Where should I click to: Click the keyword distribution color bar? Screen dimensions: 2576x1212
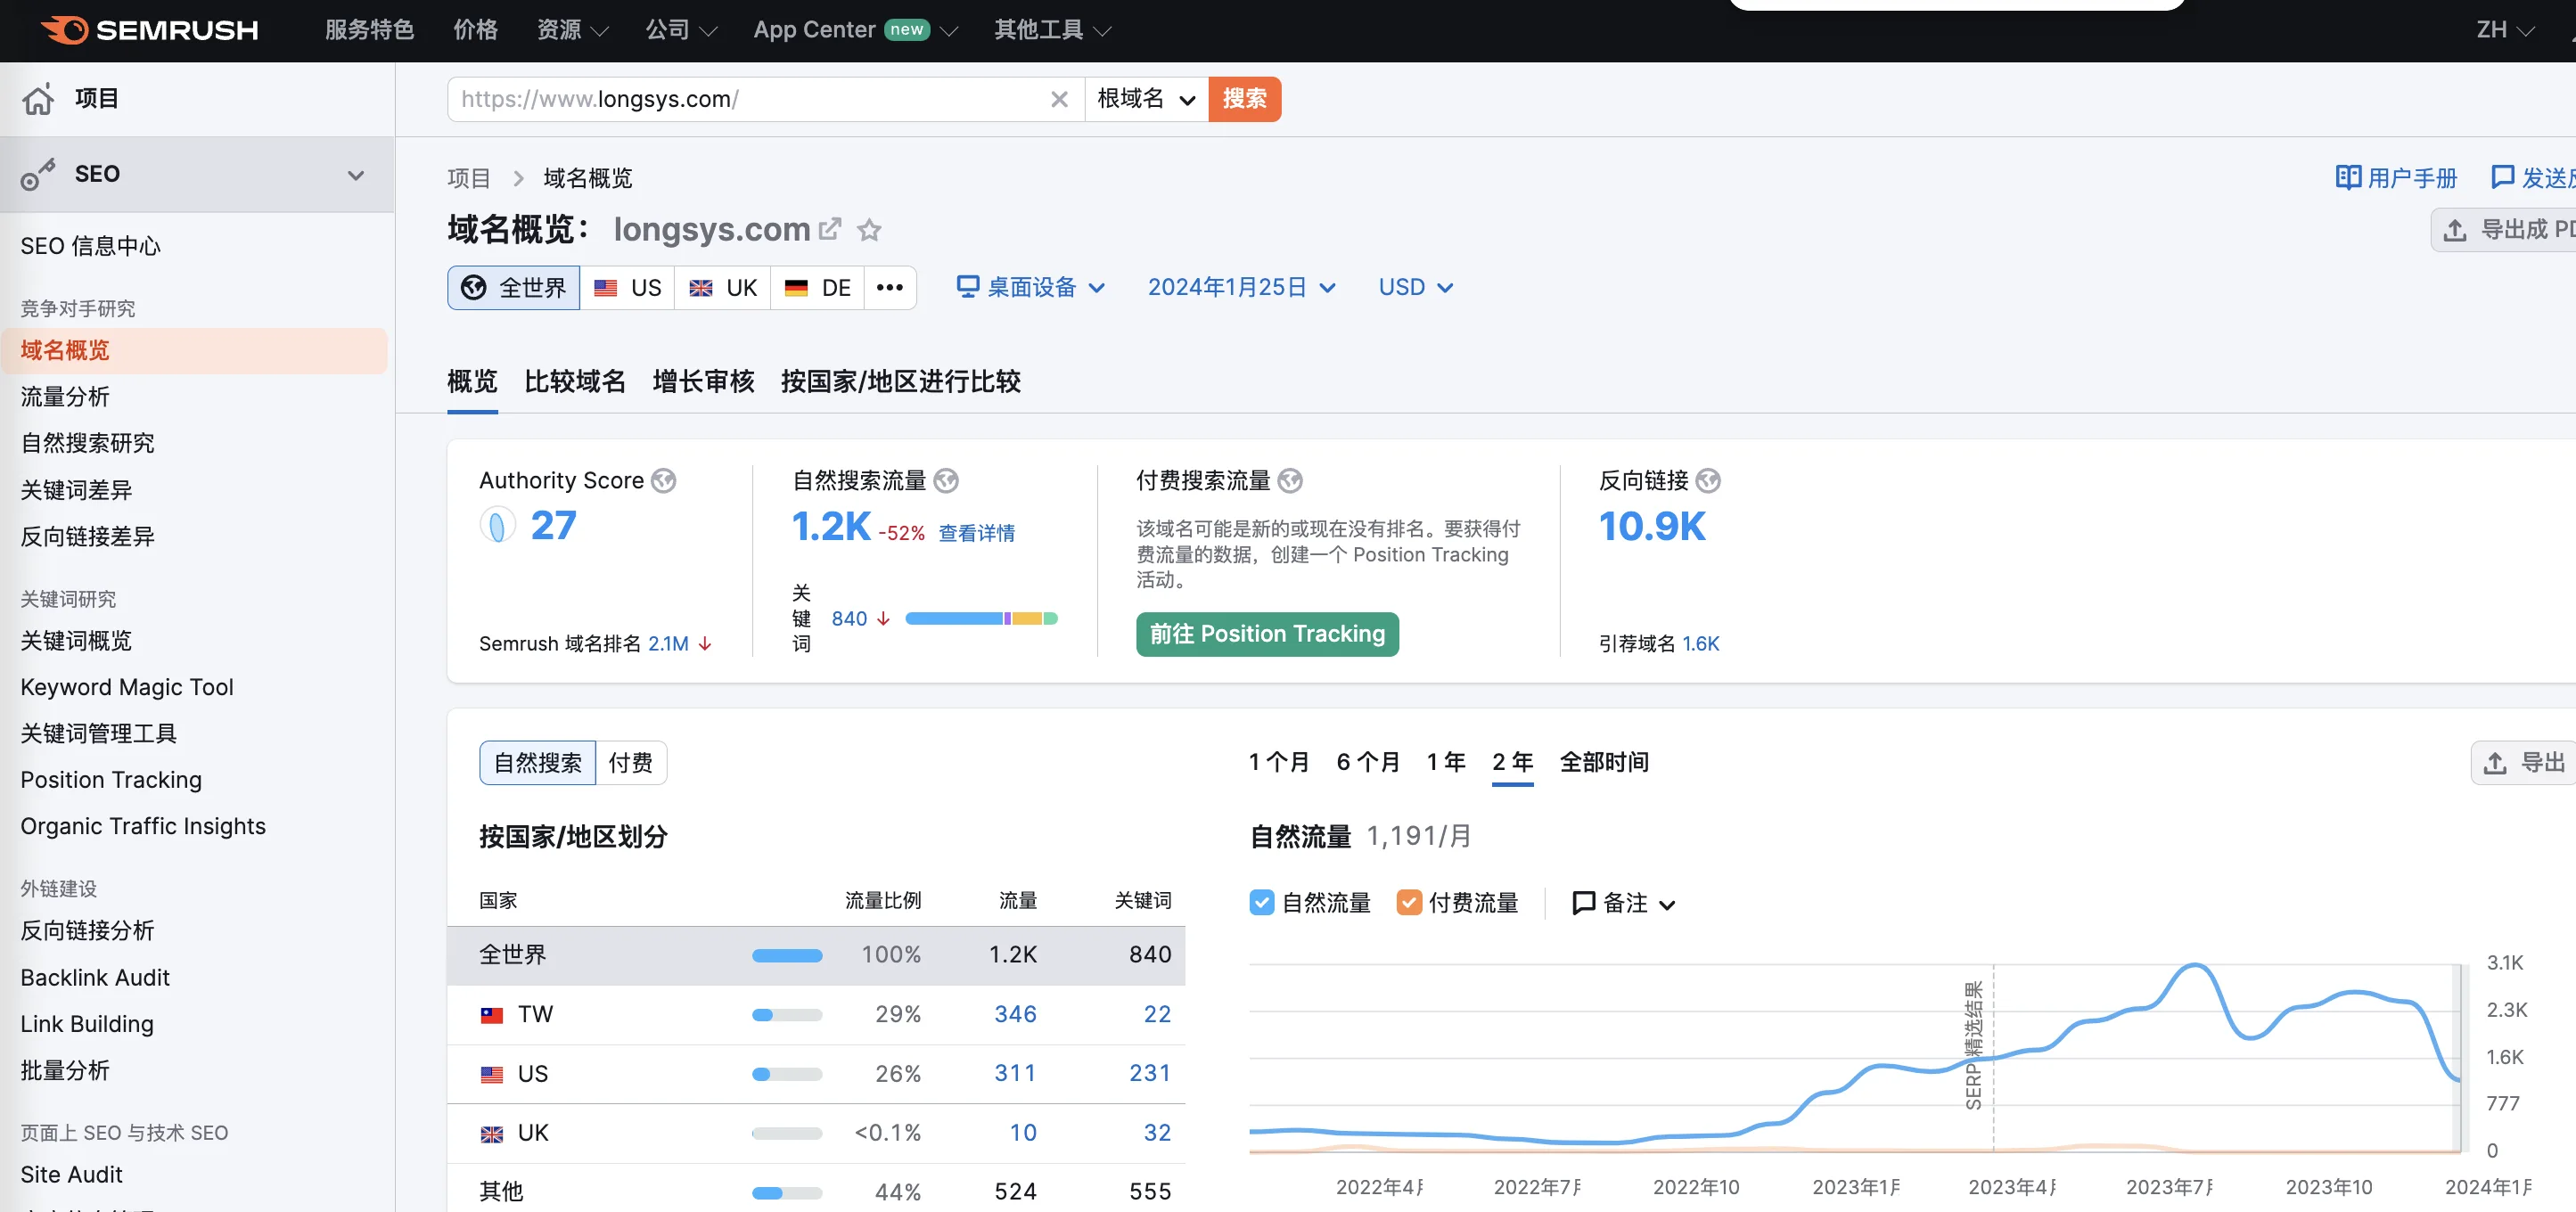click(981, 619)
